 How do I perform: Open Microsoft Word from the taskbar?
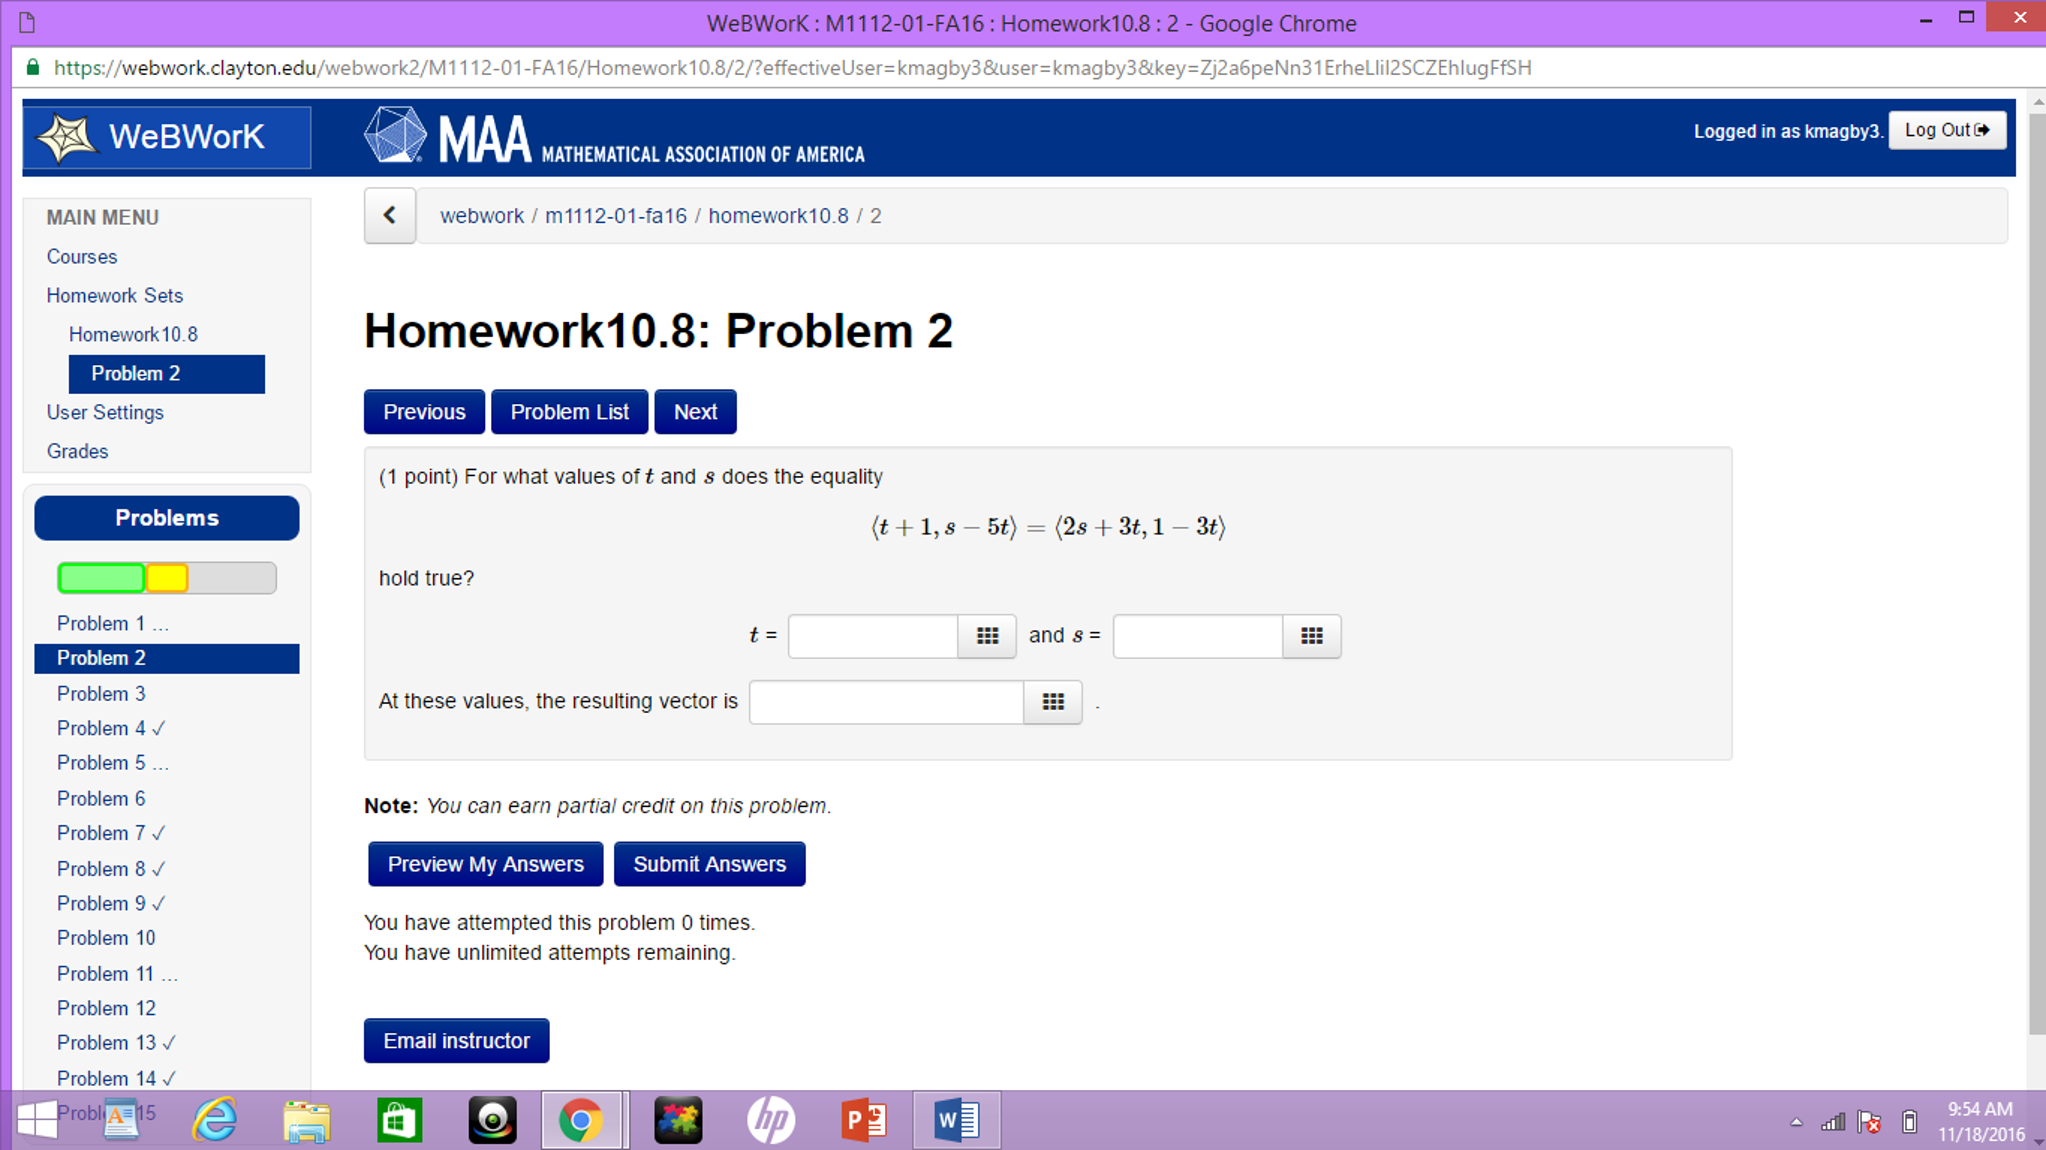click(x=955, y=1119)
